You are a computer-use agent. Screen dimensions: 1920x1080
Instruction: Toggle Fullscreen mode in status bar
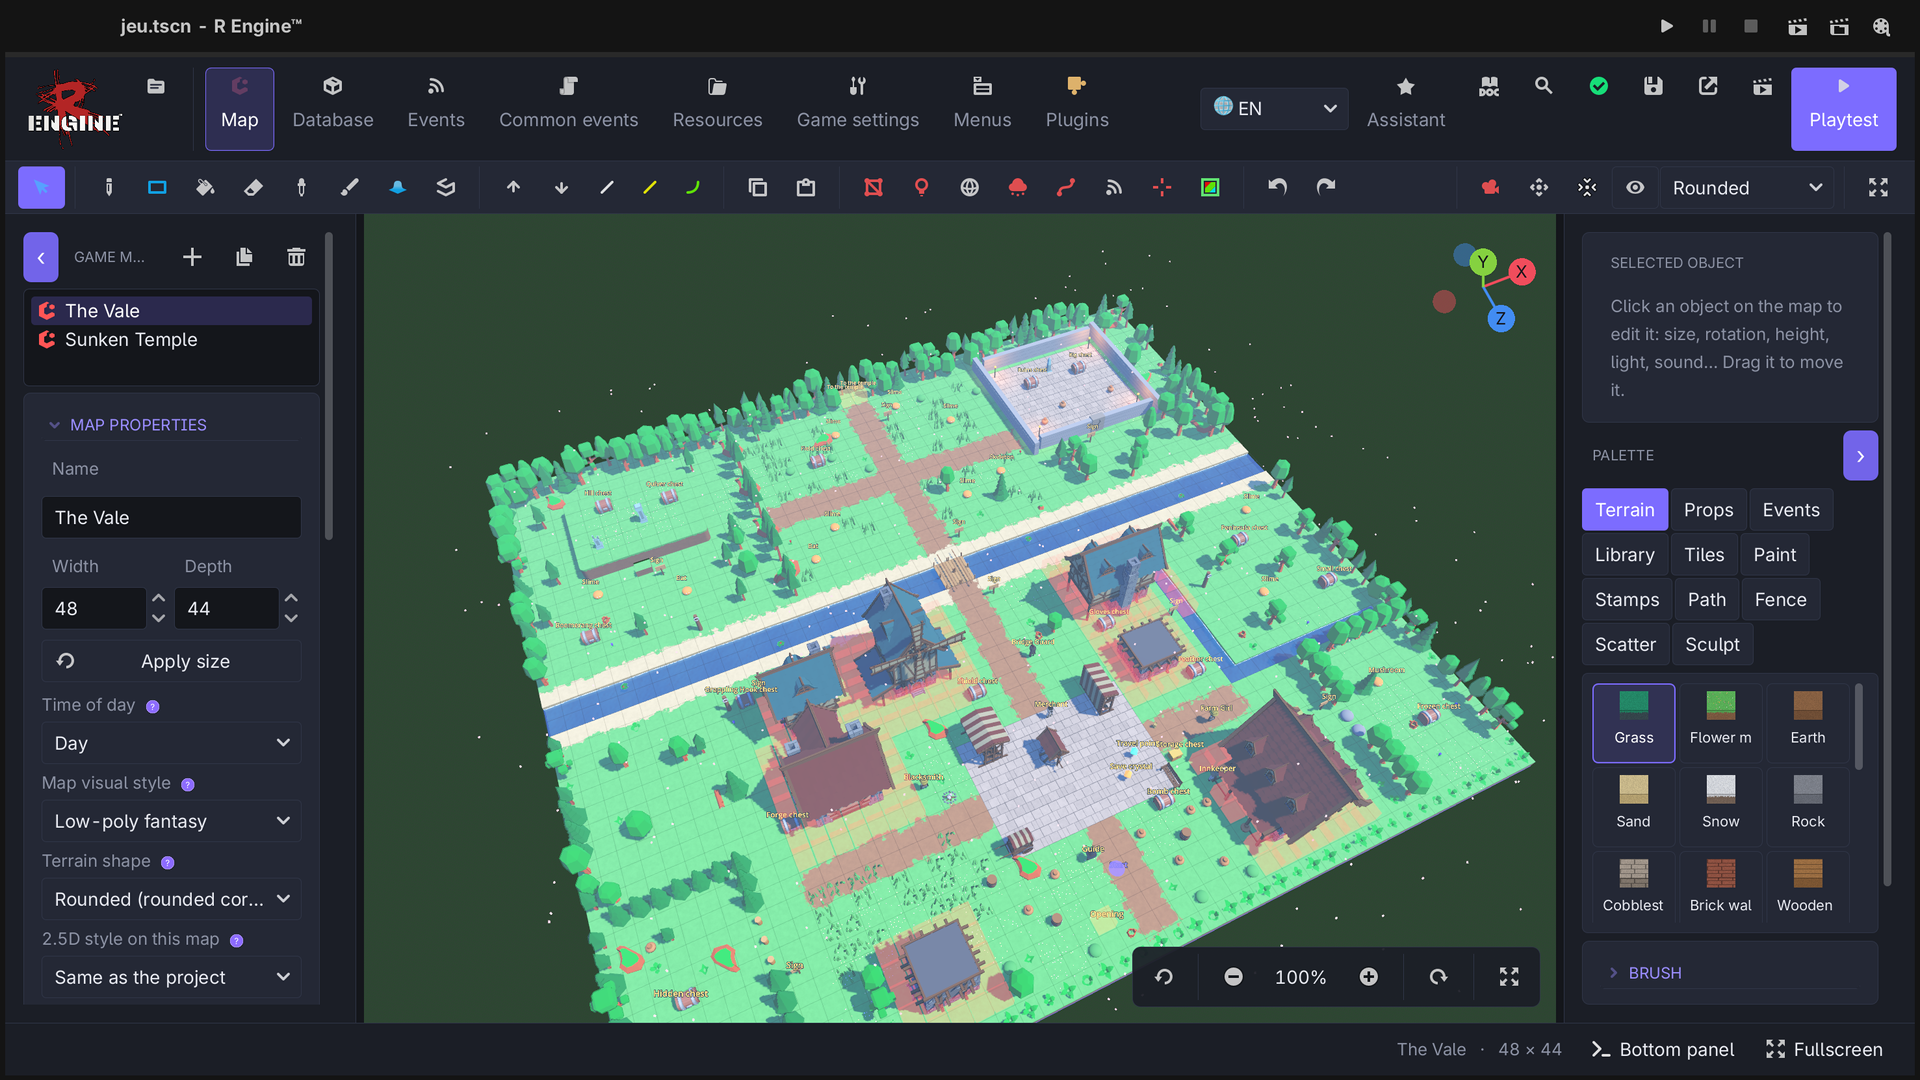tap(1825, 1049)
